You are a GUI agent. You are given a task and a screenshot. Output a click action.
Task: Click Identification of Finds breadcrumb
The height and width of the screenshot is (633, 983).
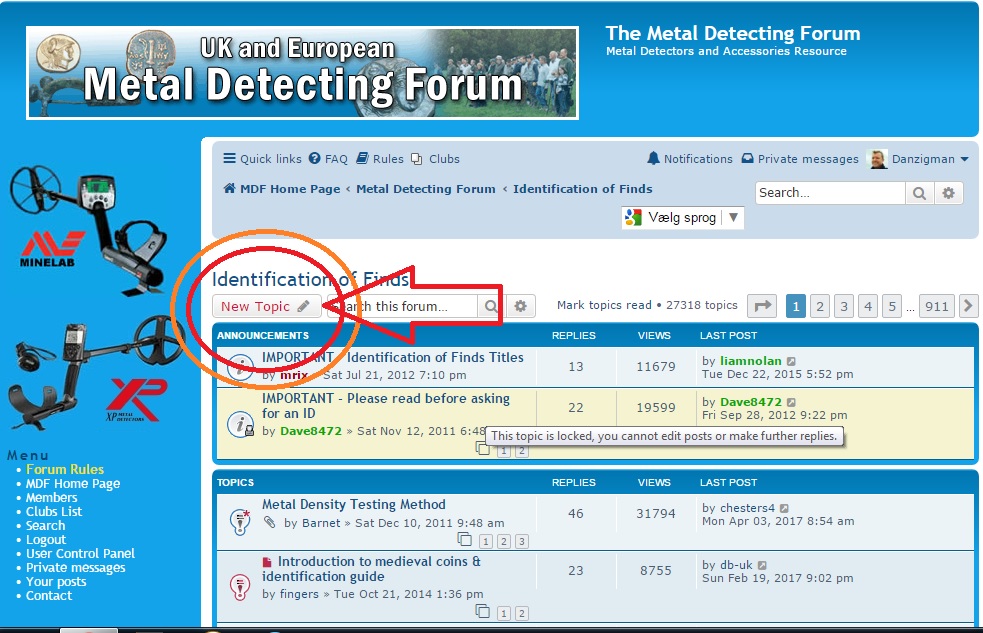point(582,189)
